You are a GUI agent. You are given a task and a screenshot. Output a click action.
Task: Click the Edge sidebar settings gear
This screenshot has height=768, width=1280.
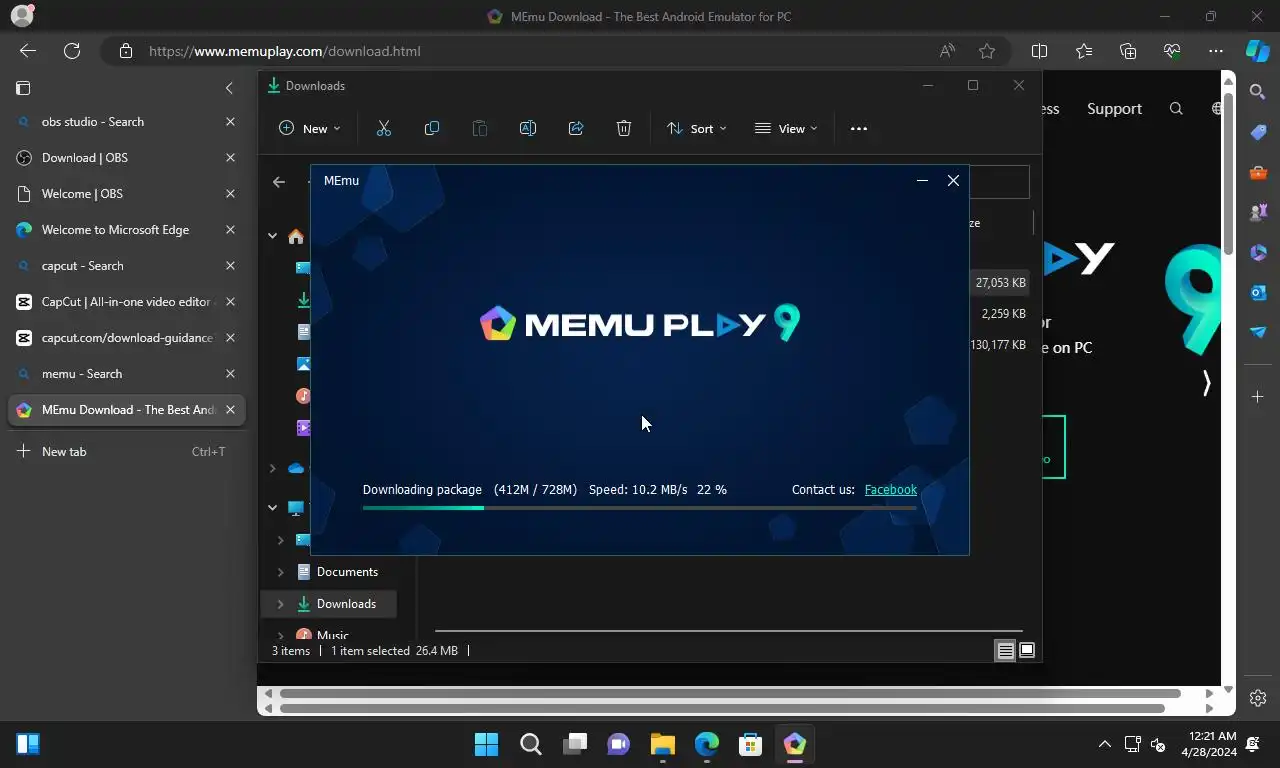tap(1258, 698)
